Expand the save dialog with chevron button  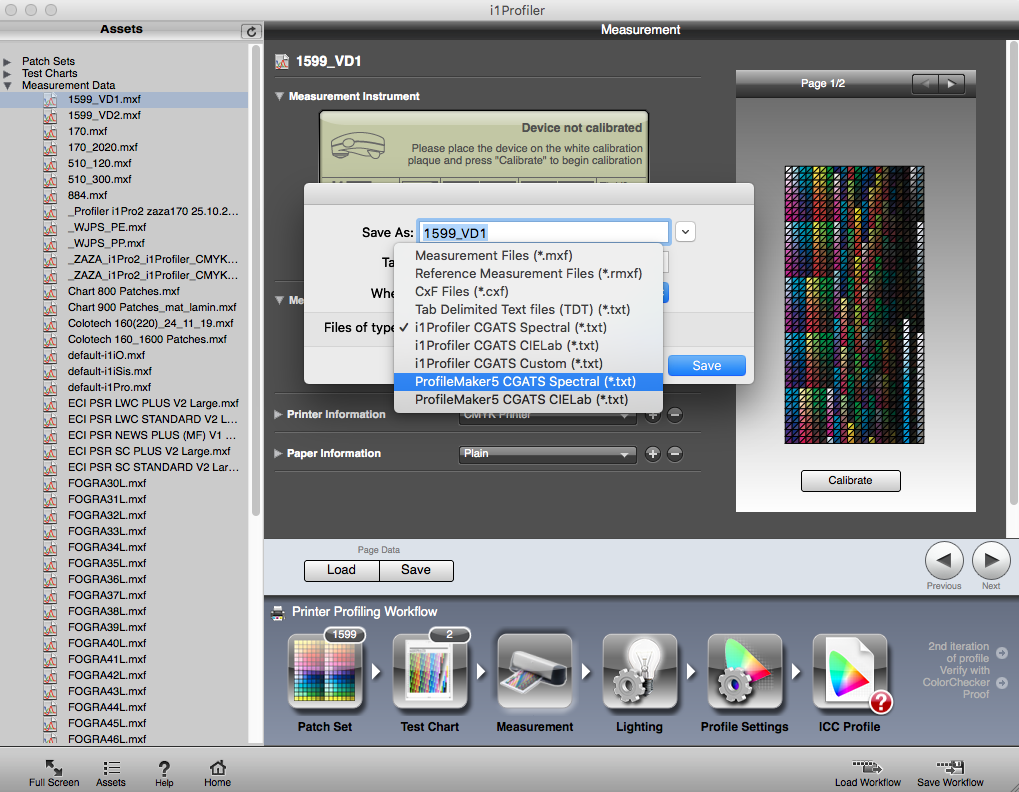click(x=685, y=232)
